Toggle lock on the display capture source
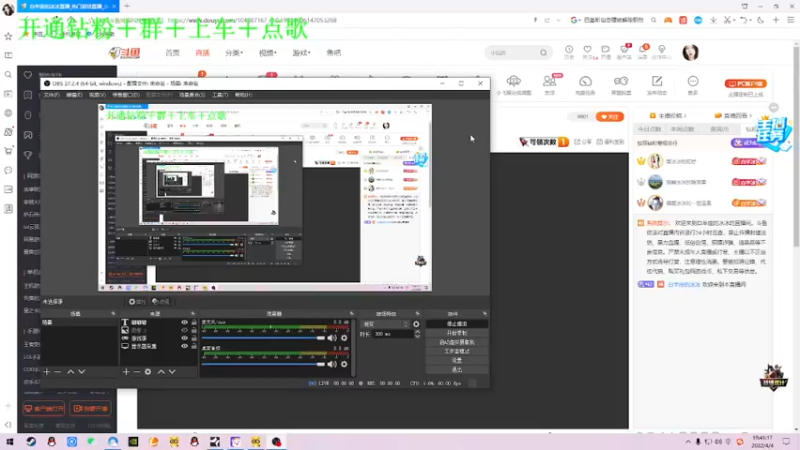This screenshot has width=800, height=450. click(194, 346)
